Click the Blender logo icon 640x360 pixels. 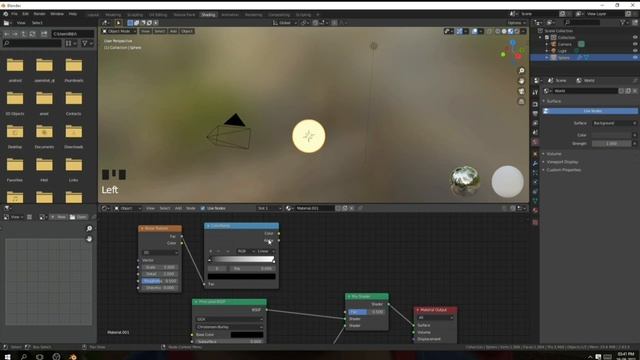click(x=5, y=14)
